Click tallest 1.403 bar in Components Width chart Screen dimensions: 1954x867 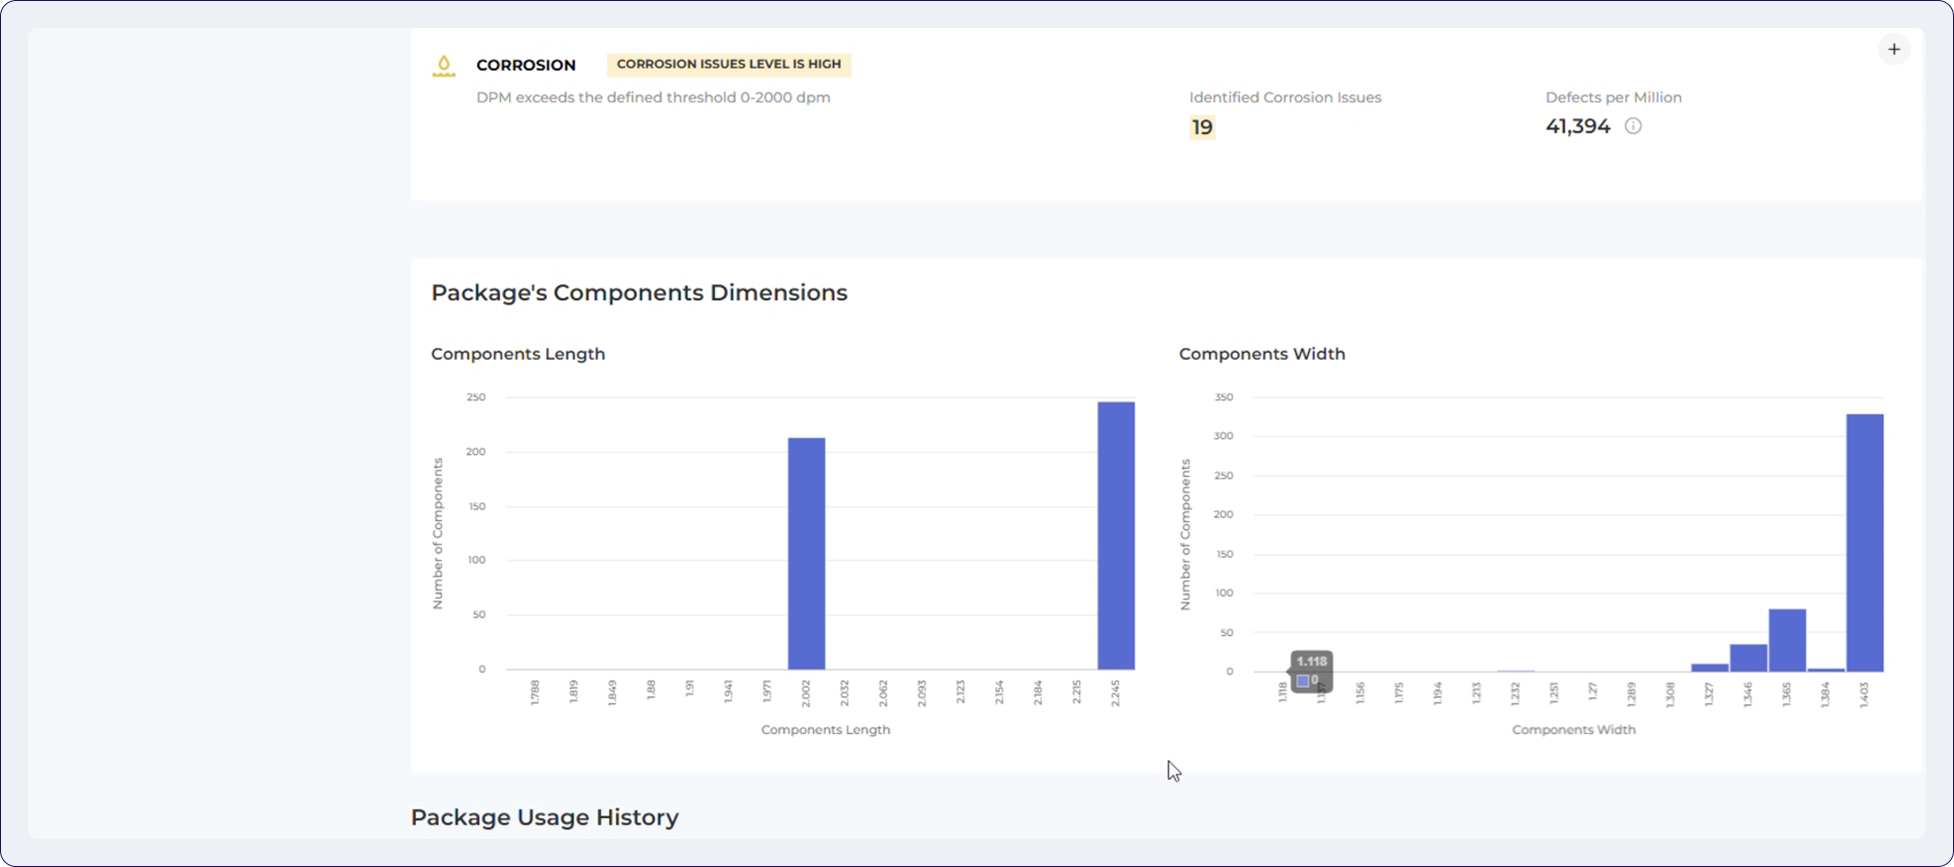[1864, 542]
